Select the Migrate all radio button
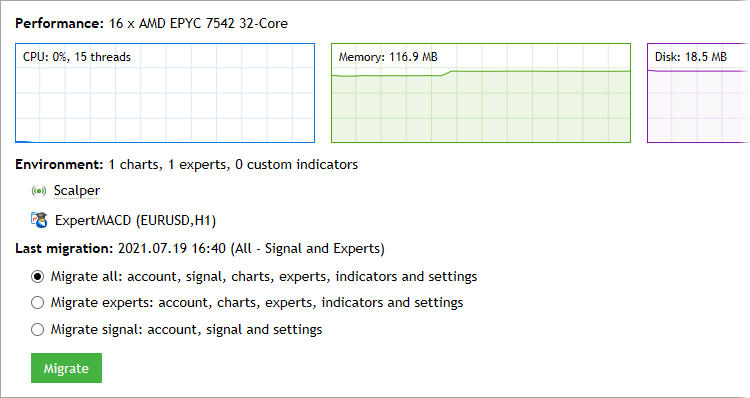 coord(37,276)
